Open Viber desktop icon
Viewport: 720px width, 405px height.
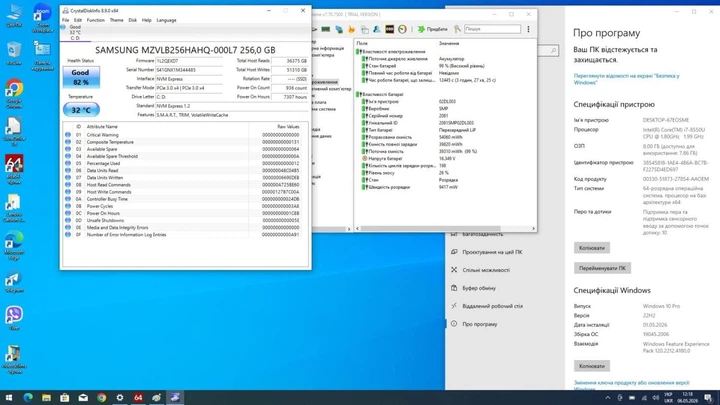(14, 318)
